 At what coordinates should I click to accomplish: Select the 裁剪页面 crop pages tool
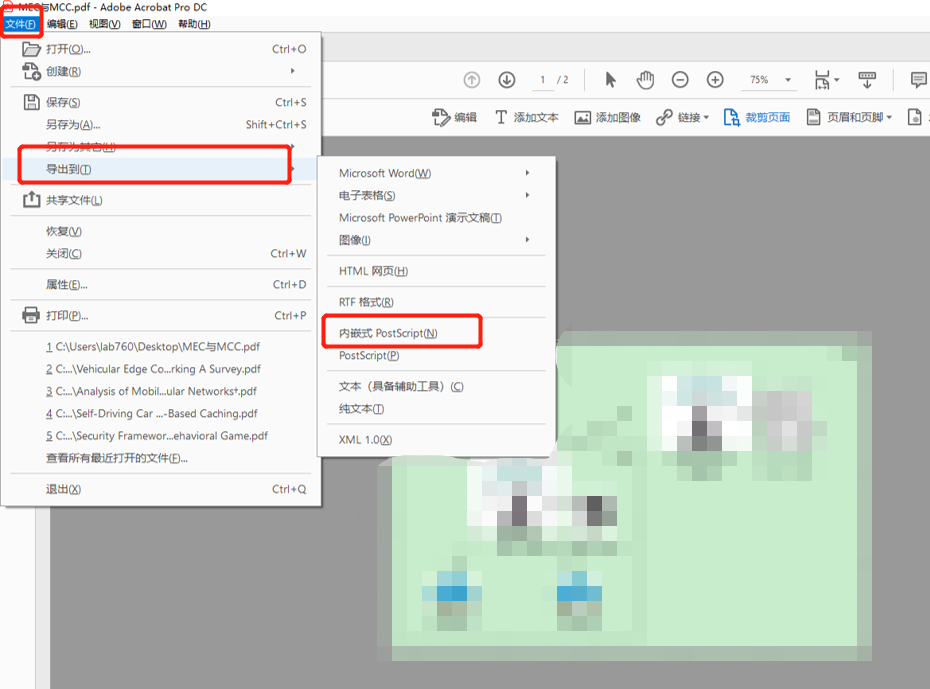click(756, 117)
